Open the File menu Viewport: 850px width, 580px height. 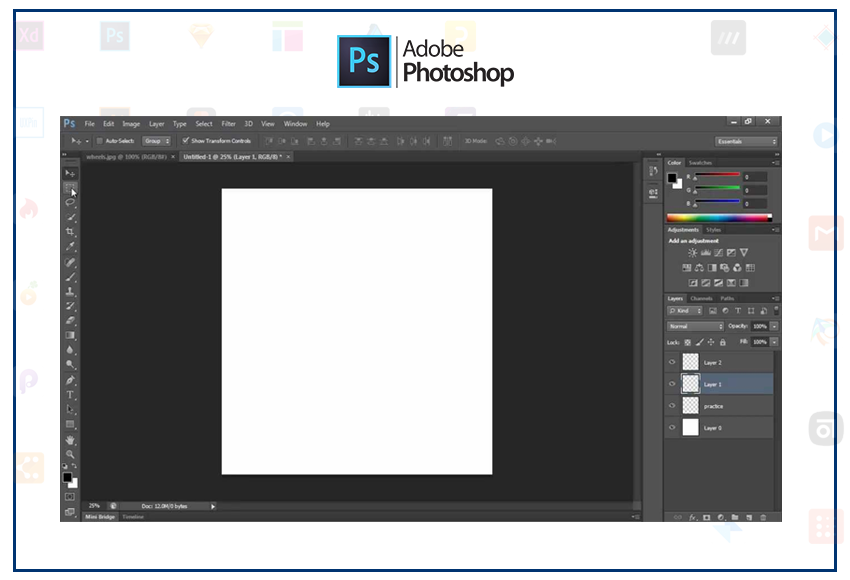(x=89, y=124)
